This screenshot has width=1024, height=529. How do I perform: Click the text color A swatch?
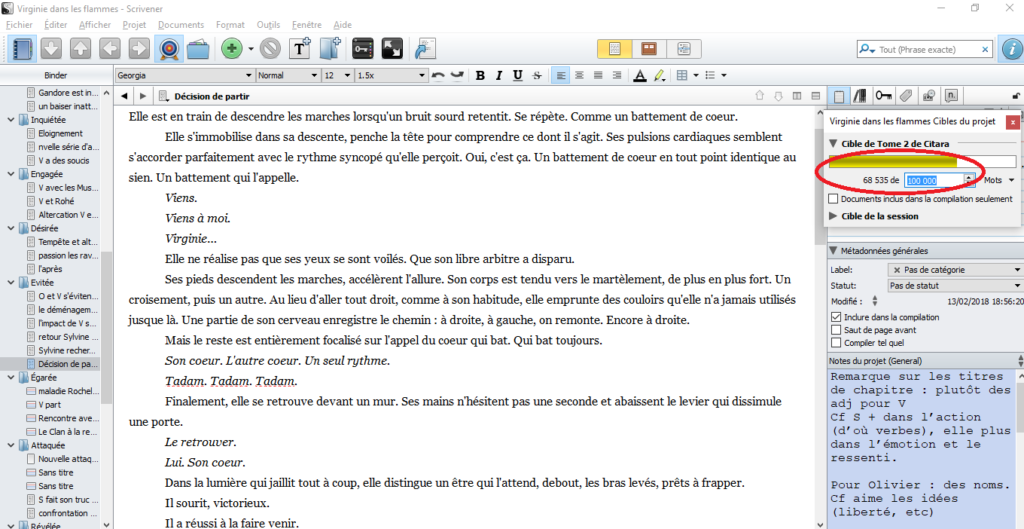tap(640, 76)
